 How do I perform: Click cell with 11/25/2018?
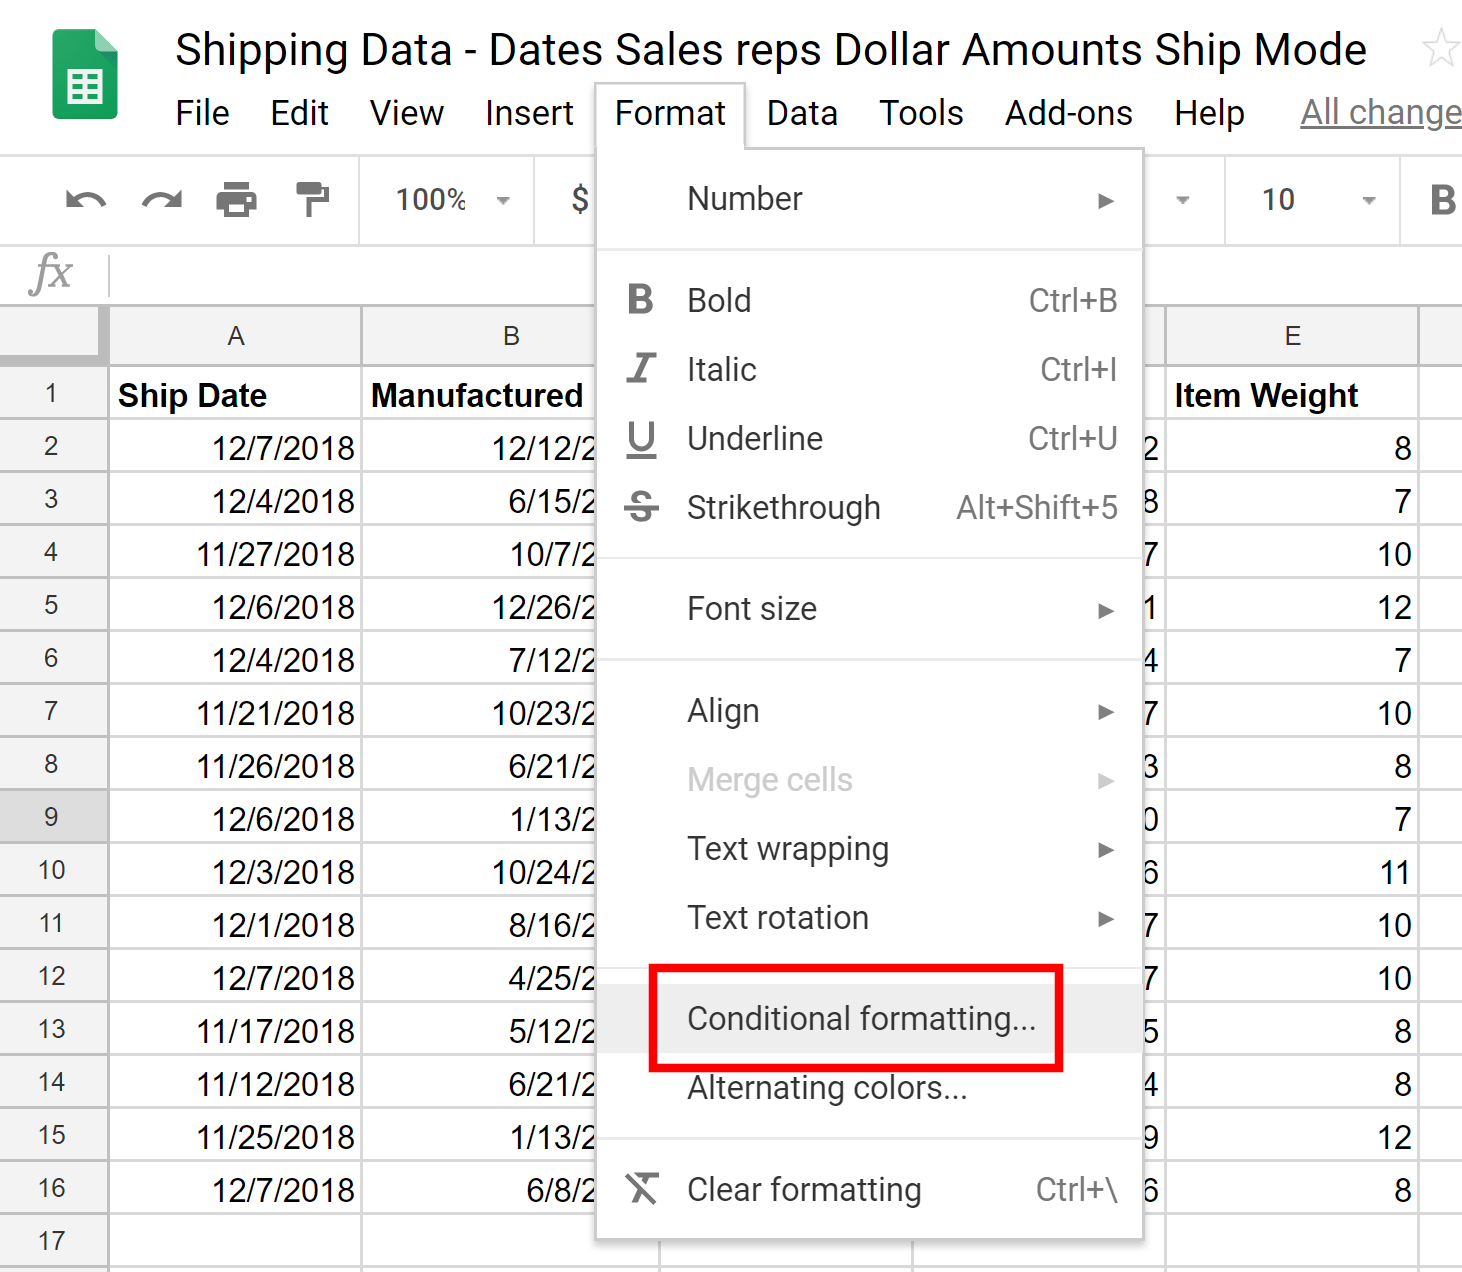click(235, 1136)
